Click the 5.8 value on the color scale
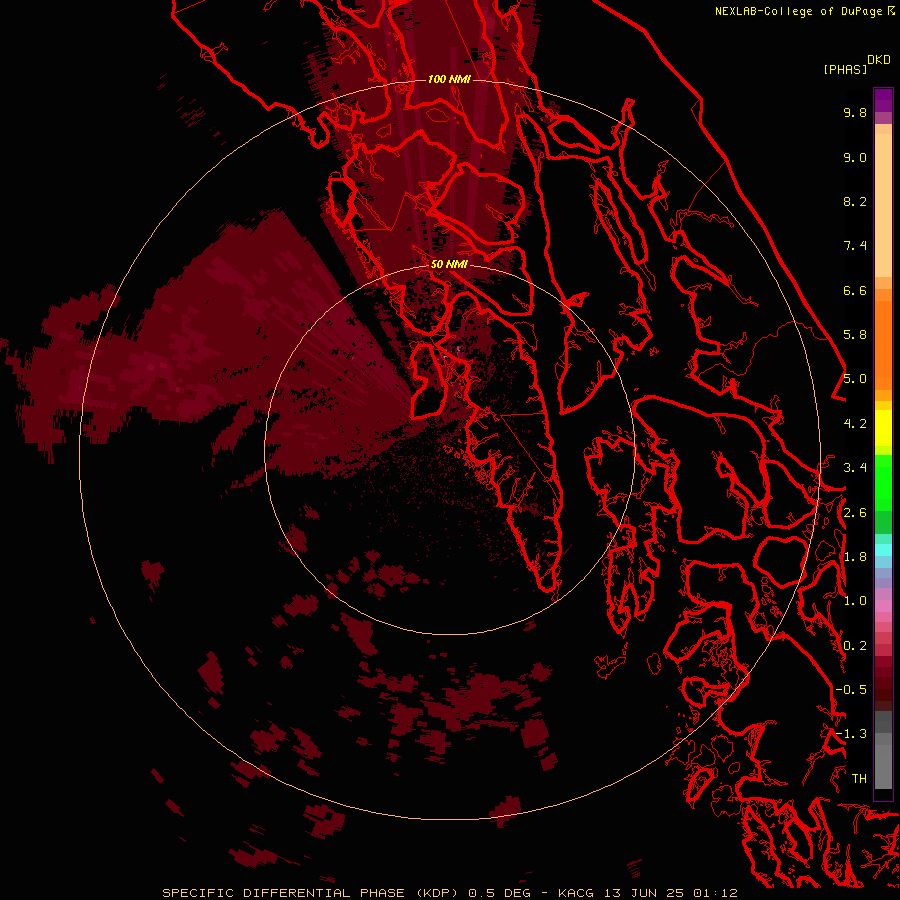Viewport: 900px width, 900px height. tap(855, 335)
